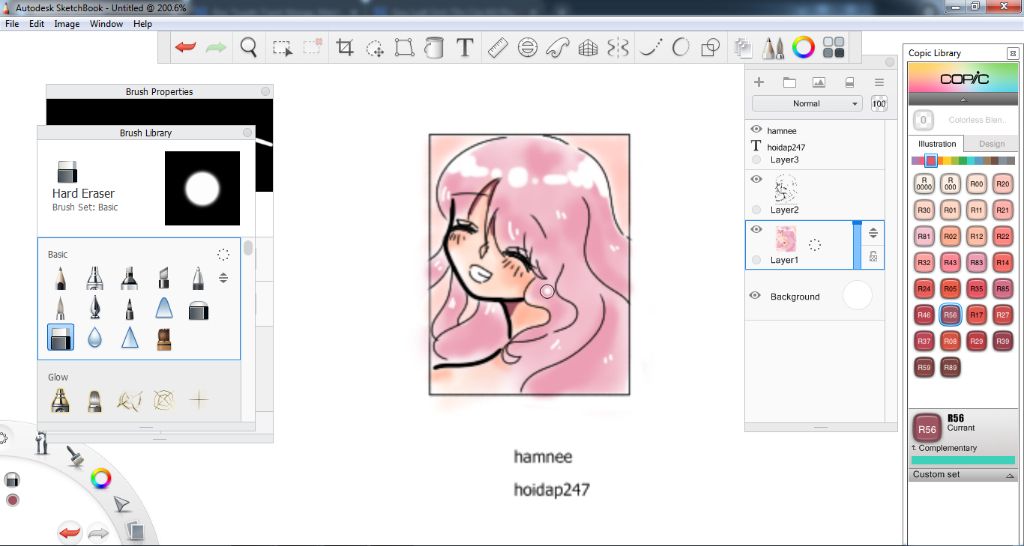Expand Complementary color options
The height and width of the screenshot is (546, 1024).
click(x=944, y=448)
